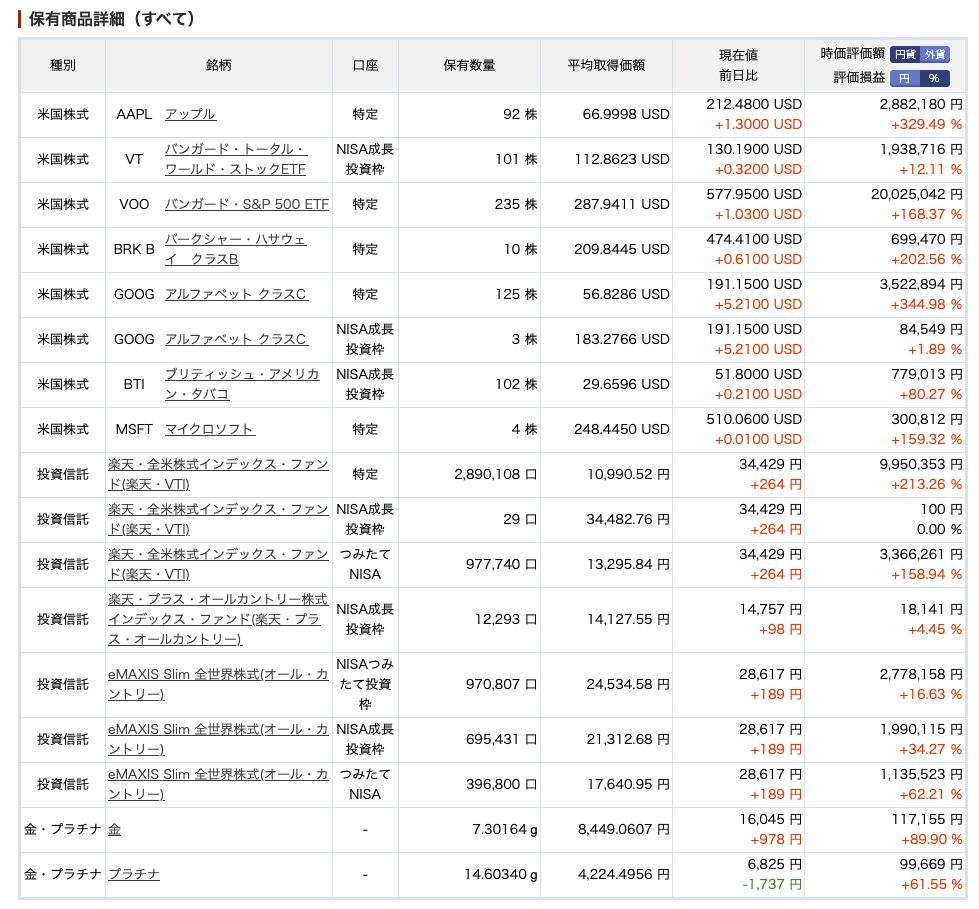Click the 24,534.58 円 average cost

[627, 684]
